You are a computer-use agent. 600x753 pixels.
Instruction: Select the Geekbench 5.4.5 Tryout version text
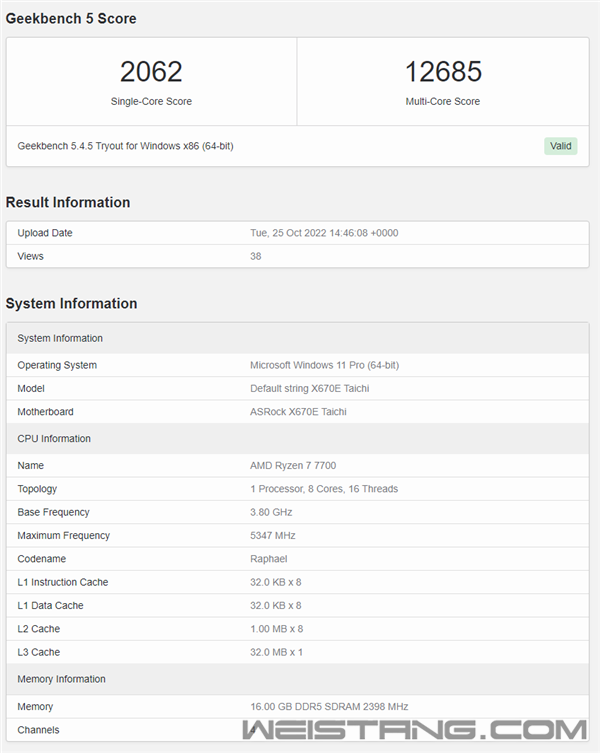tap(125, 146)
